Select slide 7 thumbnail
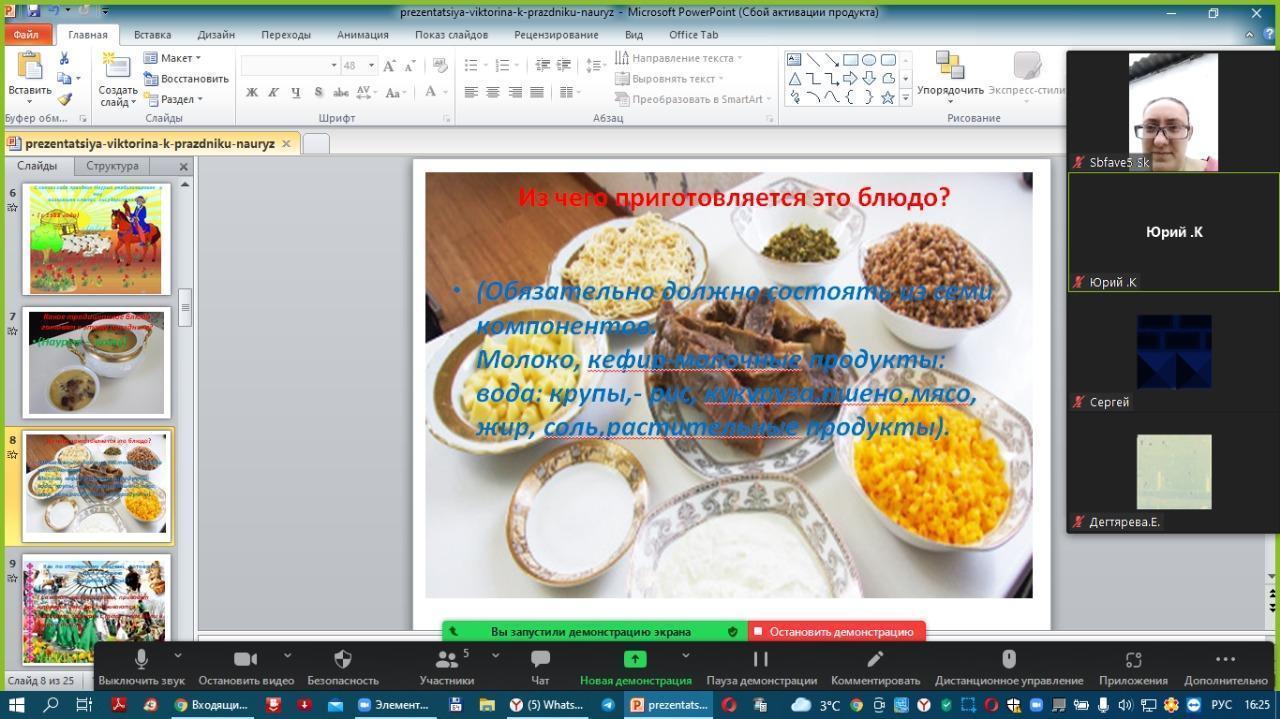Screen dimensions: 1280x719 click(x=96, y=362)
